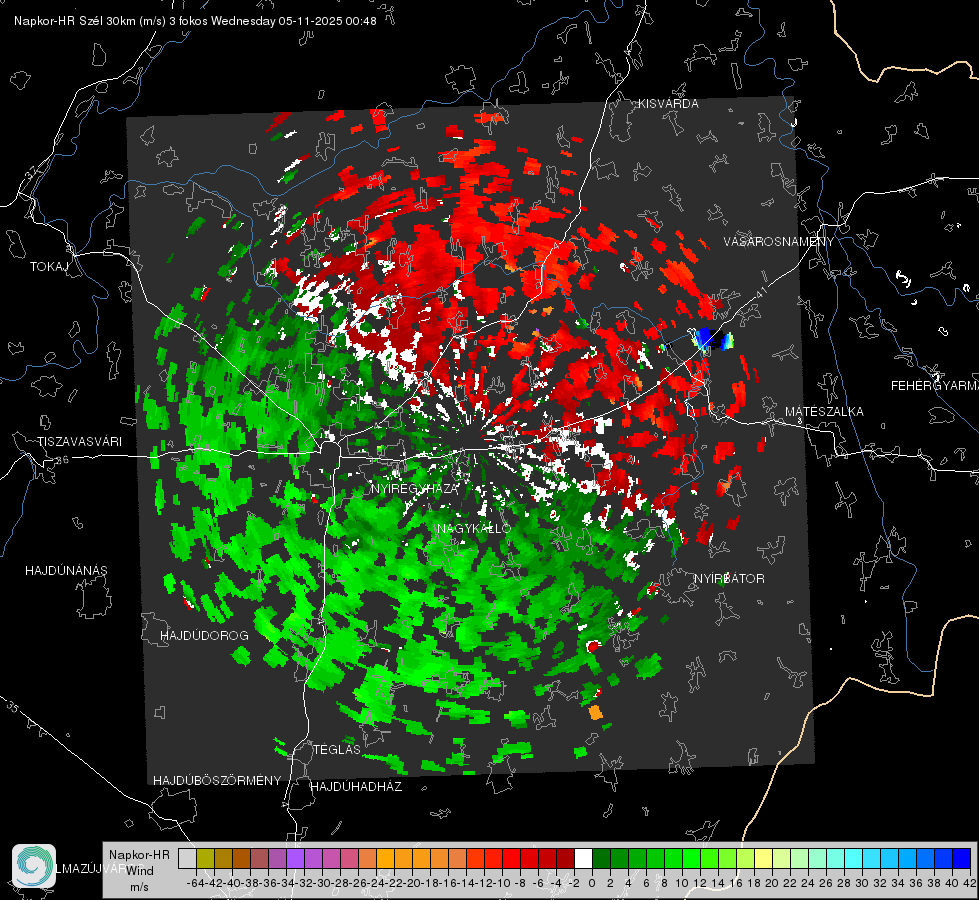Image resolution: width=979 pixels, height=900 pixels.
Task: Click the TOKAJ town label
Action: [49, 267]
